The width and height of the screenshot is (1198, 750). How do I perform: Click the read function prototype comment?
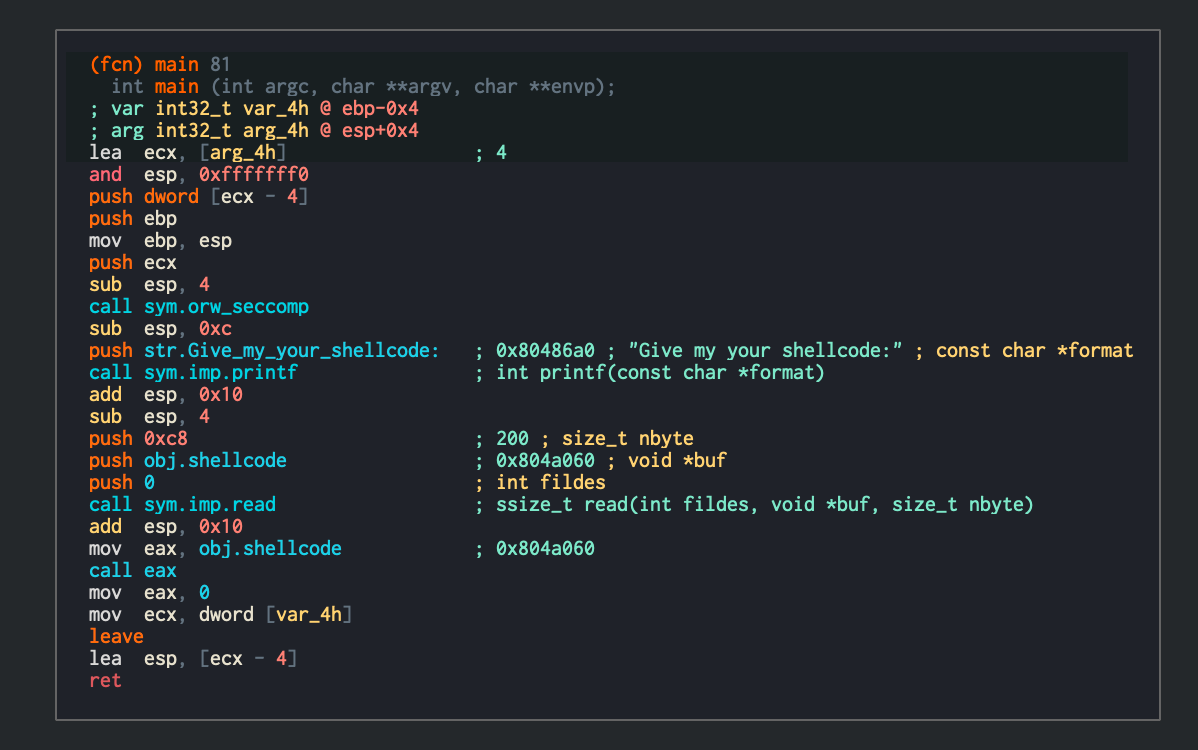[x=750, y=504]
